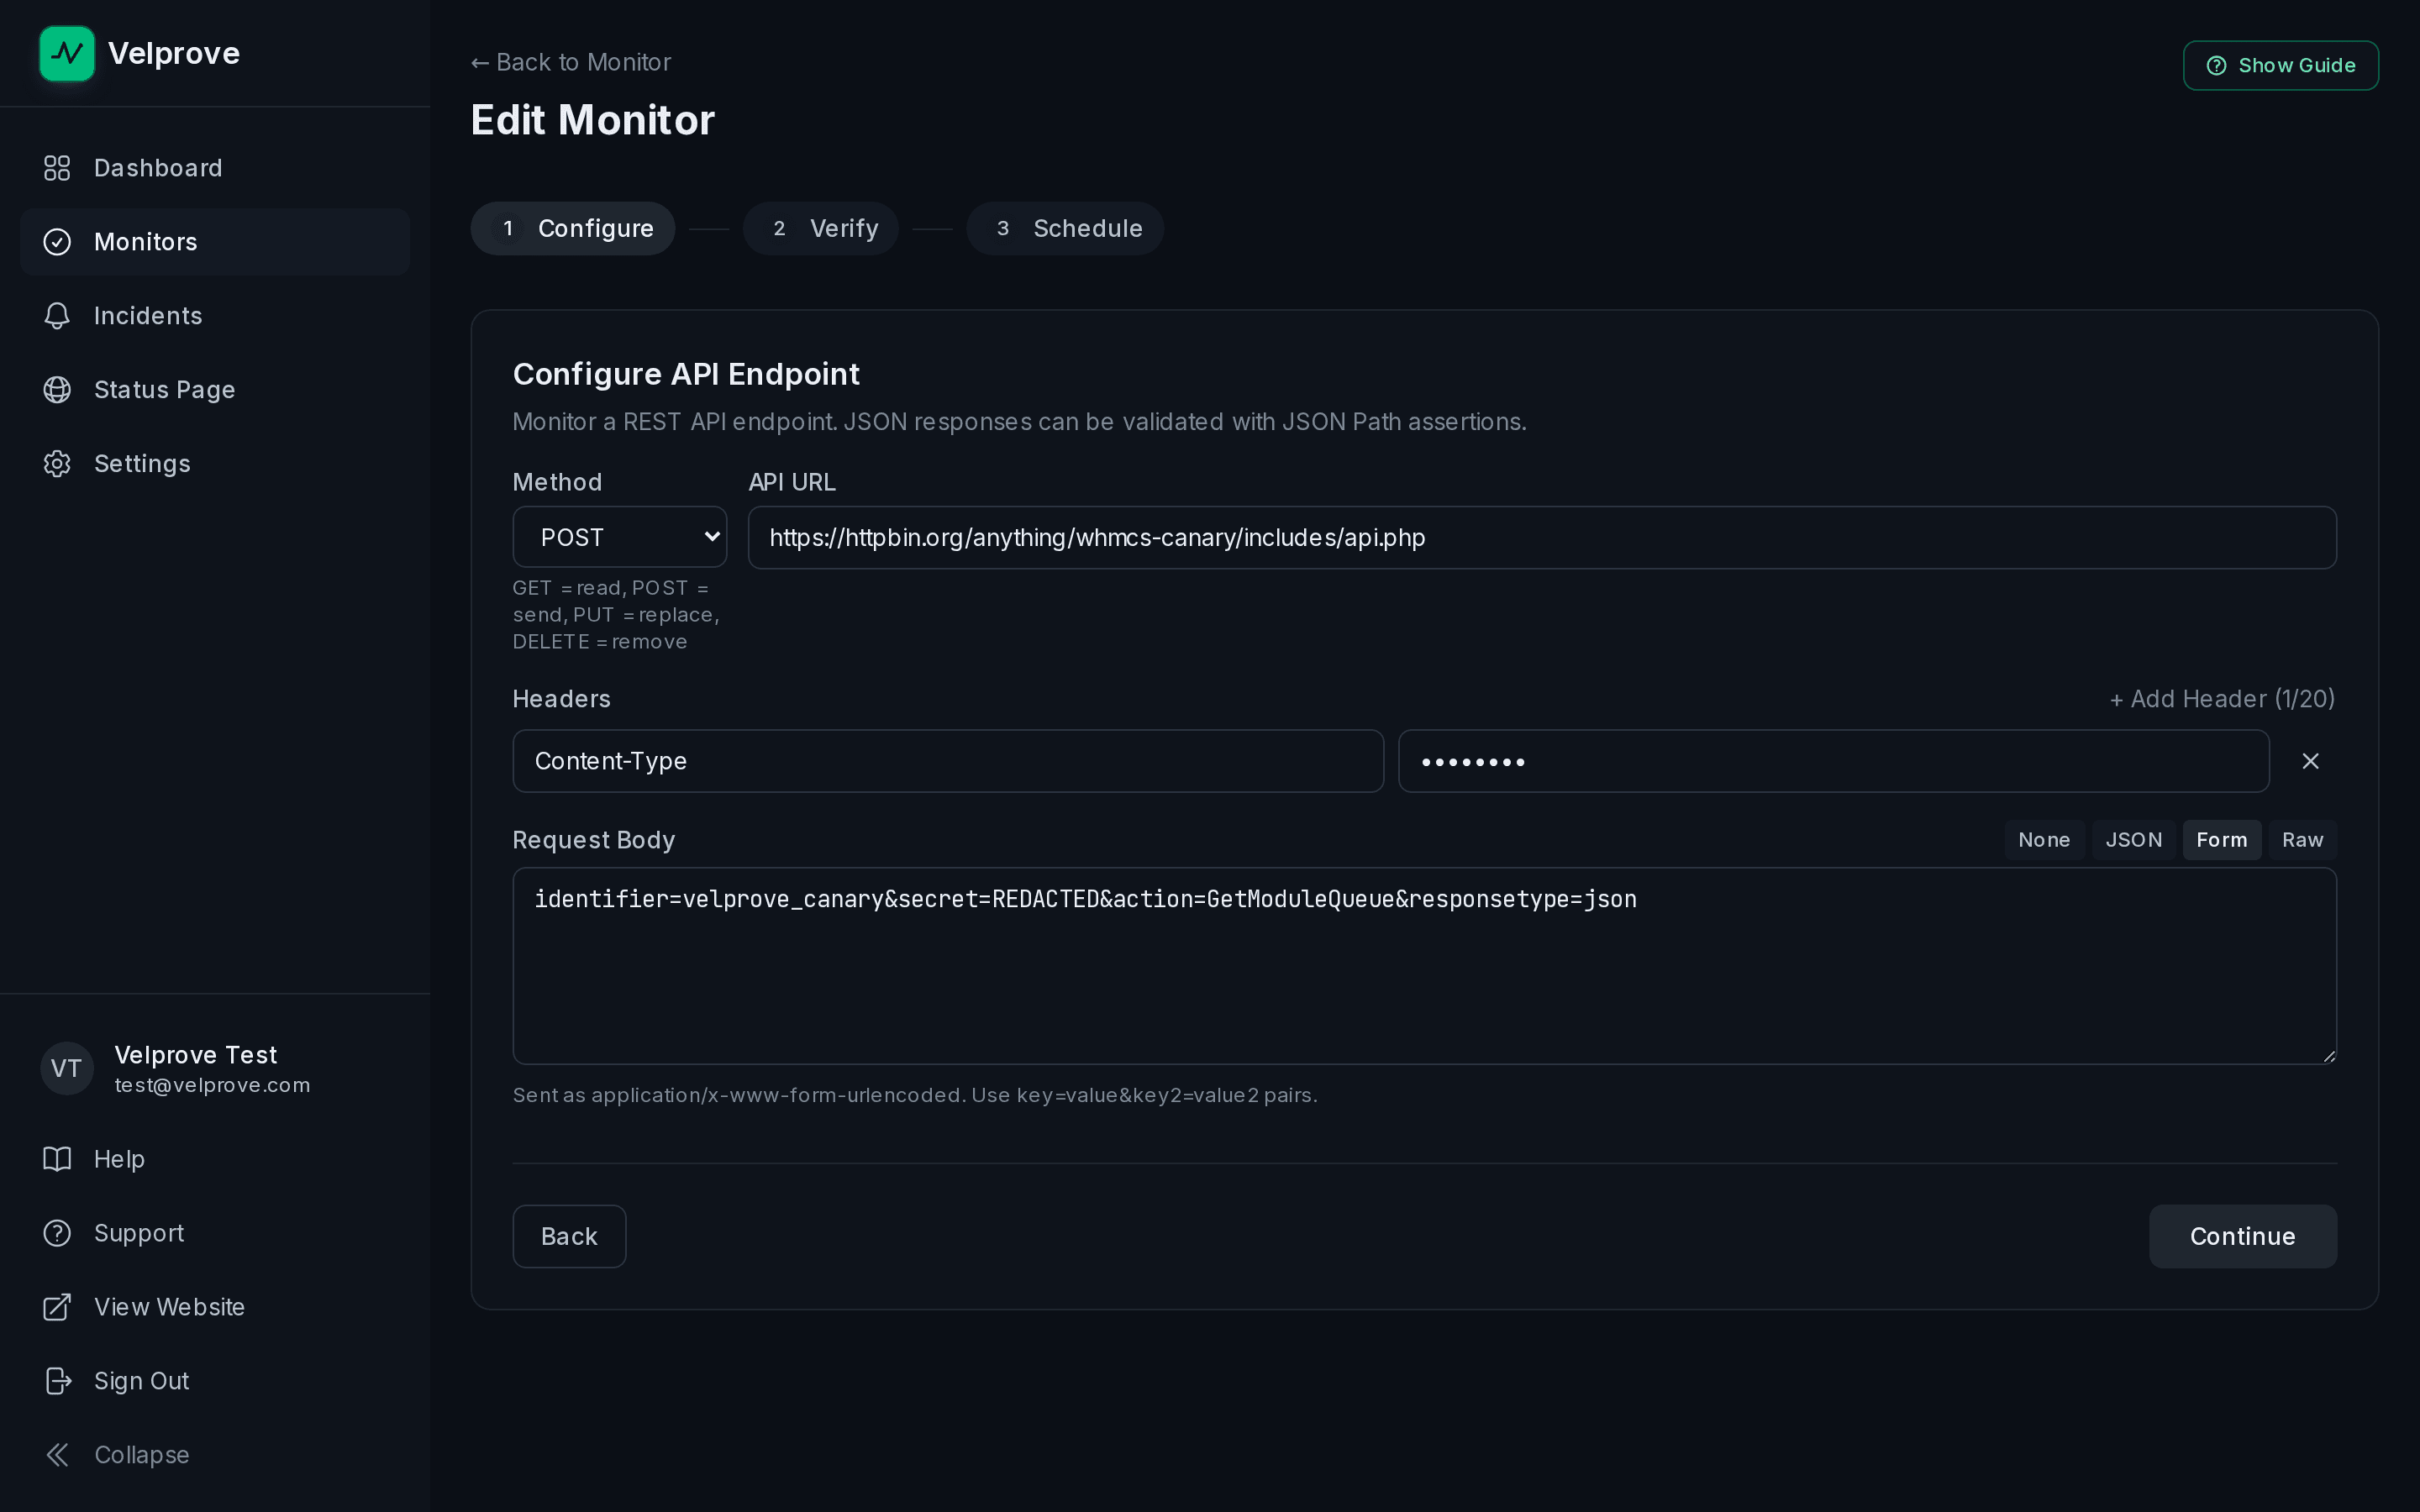Select the Monitors checkmark icon
Screen dimensions: 2420x1512
[57, 242]
